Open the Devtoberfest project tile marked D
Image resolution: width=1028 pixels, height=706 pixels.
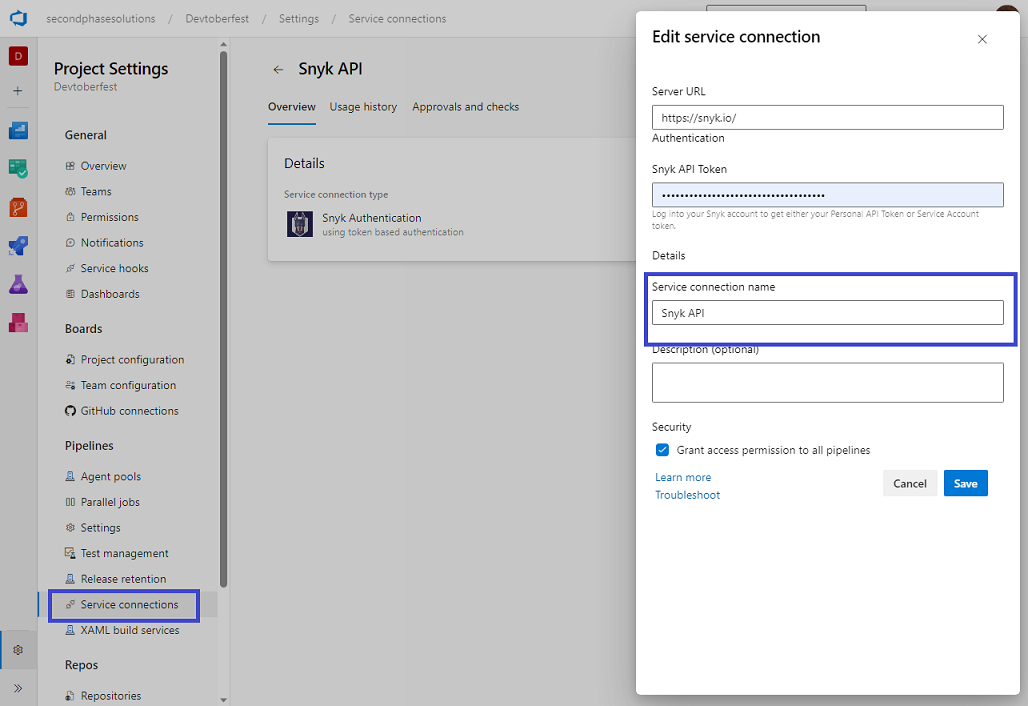18,56
